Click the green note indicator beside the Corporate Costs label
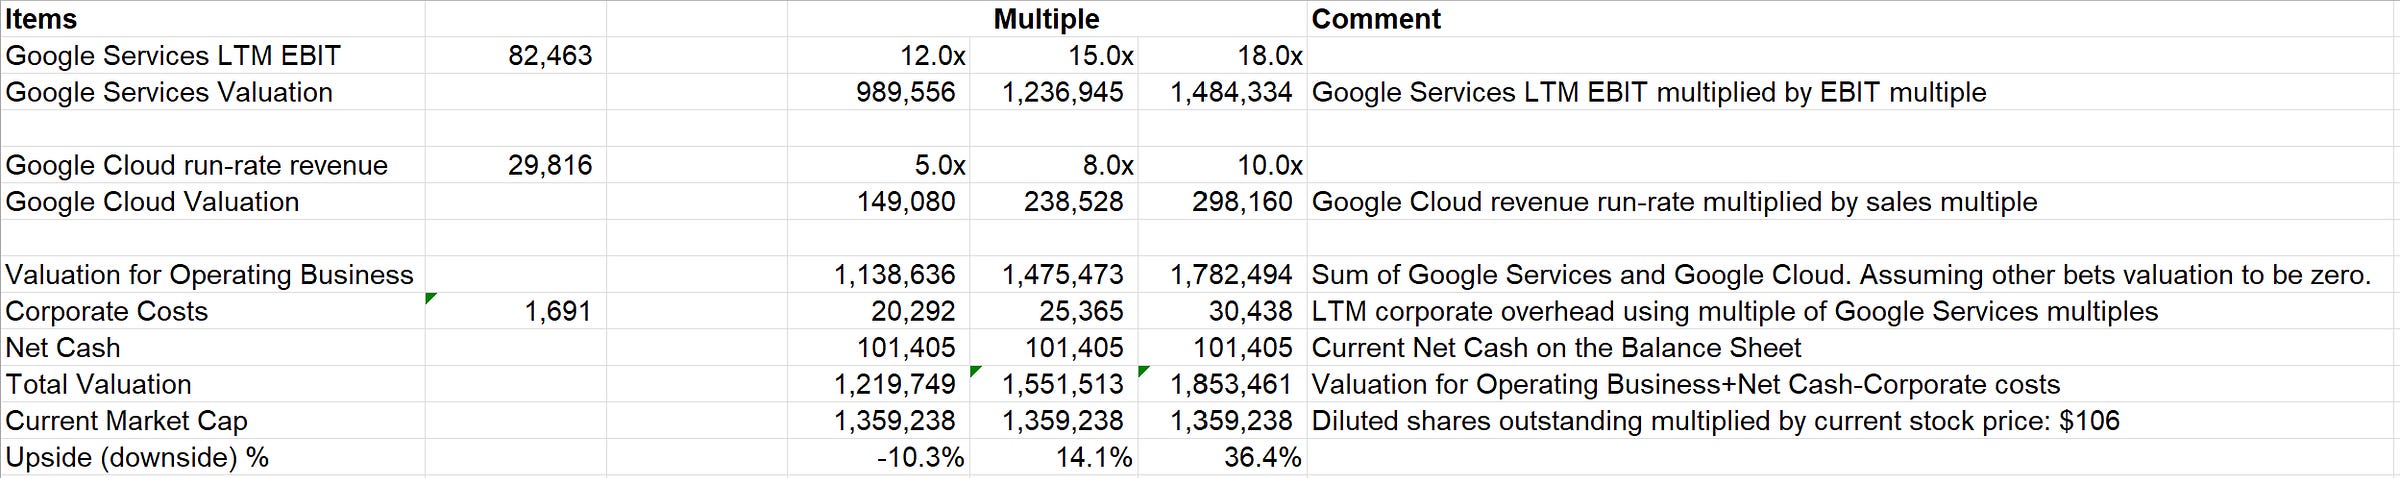The image size is (2400, 478). pos(430,297)
